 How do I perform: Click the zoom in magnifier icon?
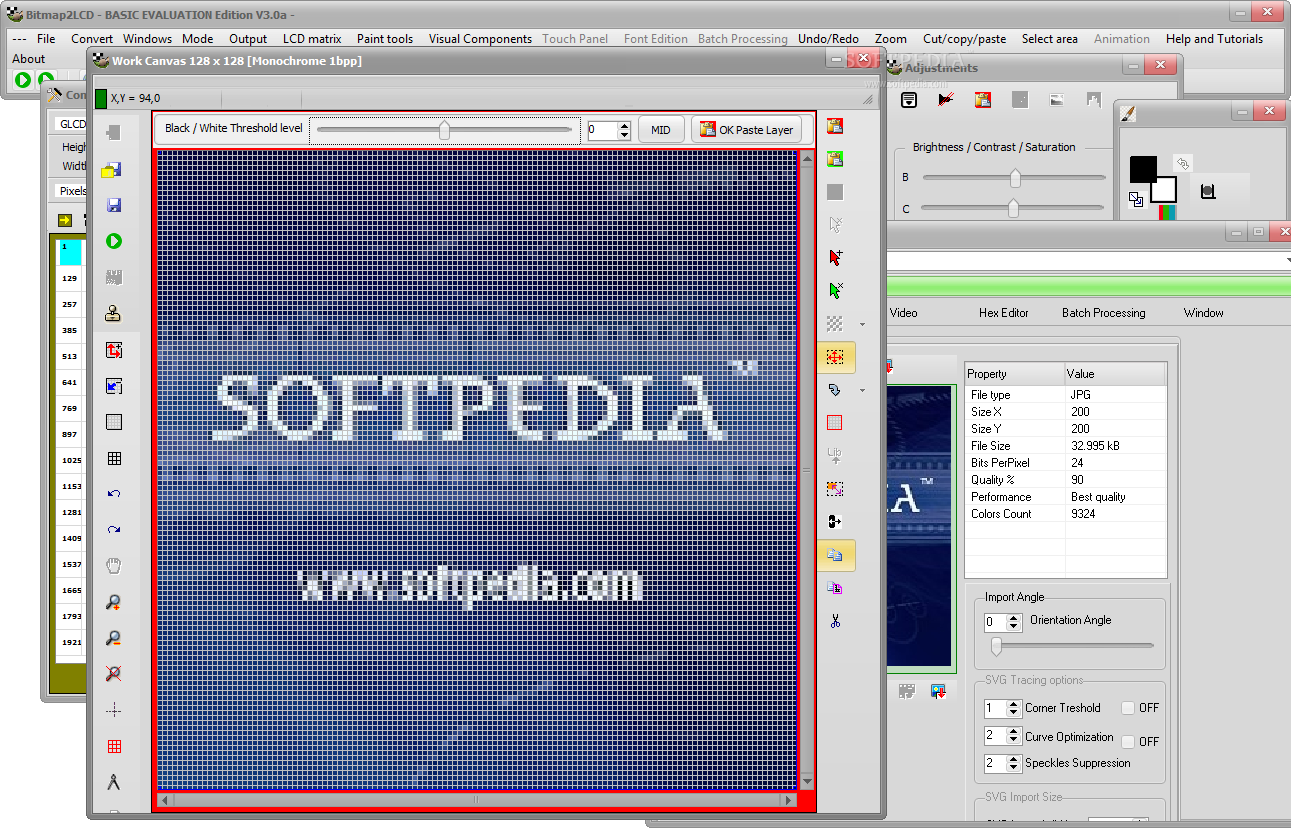(x=114, y=602)
